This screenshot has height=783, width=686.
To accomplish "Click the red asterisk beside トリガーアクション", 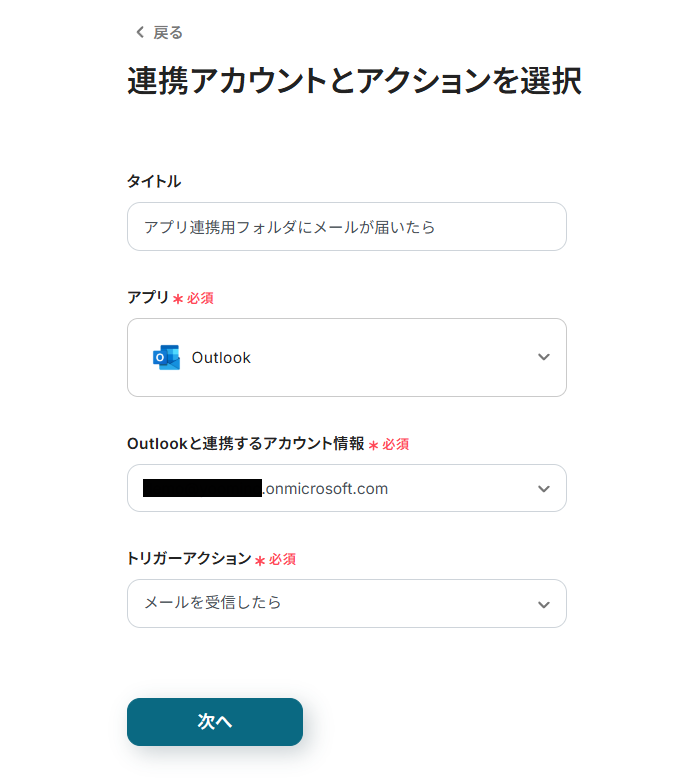I will coord(260,560).
